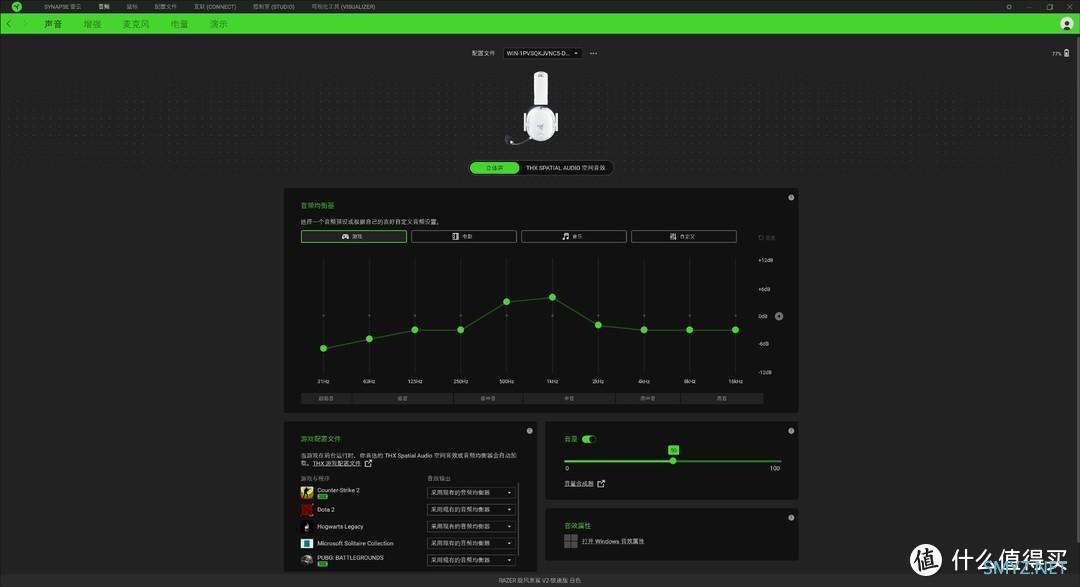Click the 2kHz equalizer band point
Image resolution: width=1080 pixels, height=587 pixels.
coord(598,325)
